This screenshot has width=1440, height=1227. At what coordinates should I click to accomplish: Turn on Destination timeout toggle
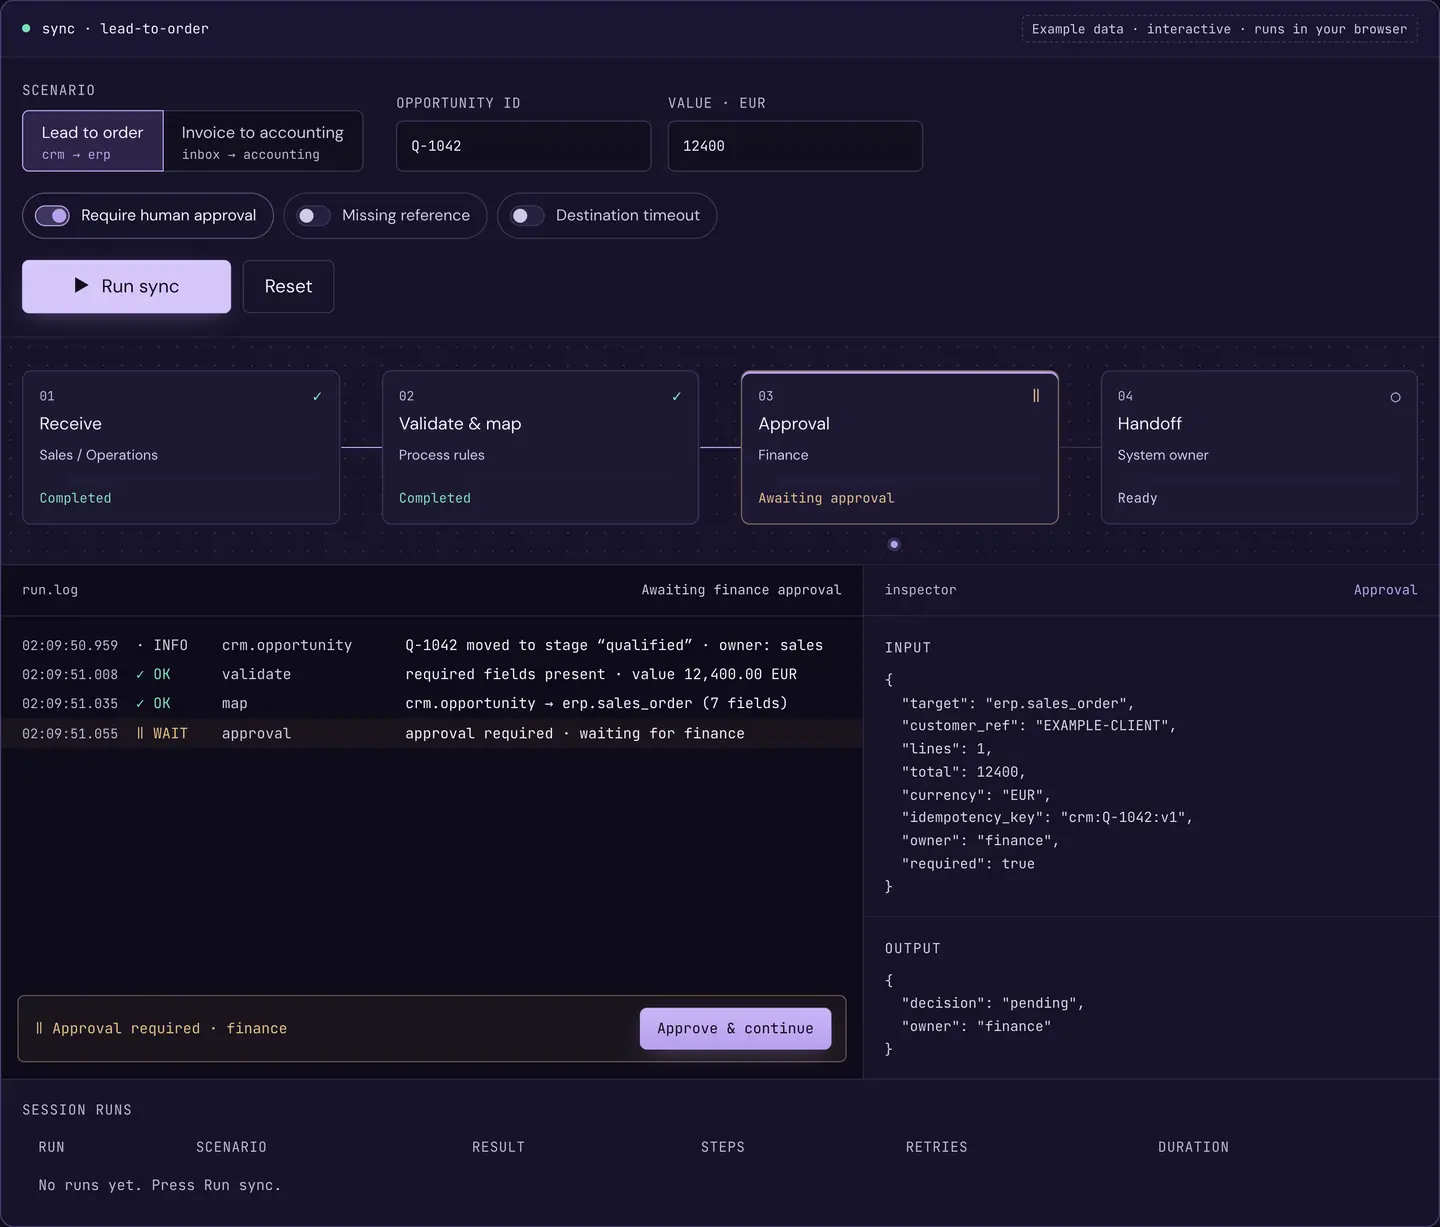point(527,216)
